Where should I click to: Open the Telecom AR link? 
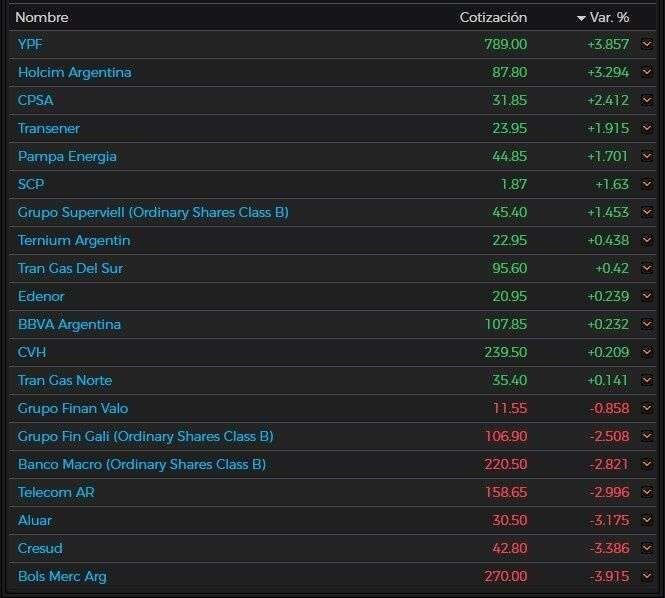coord(56,492)
